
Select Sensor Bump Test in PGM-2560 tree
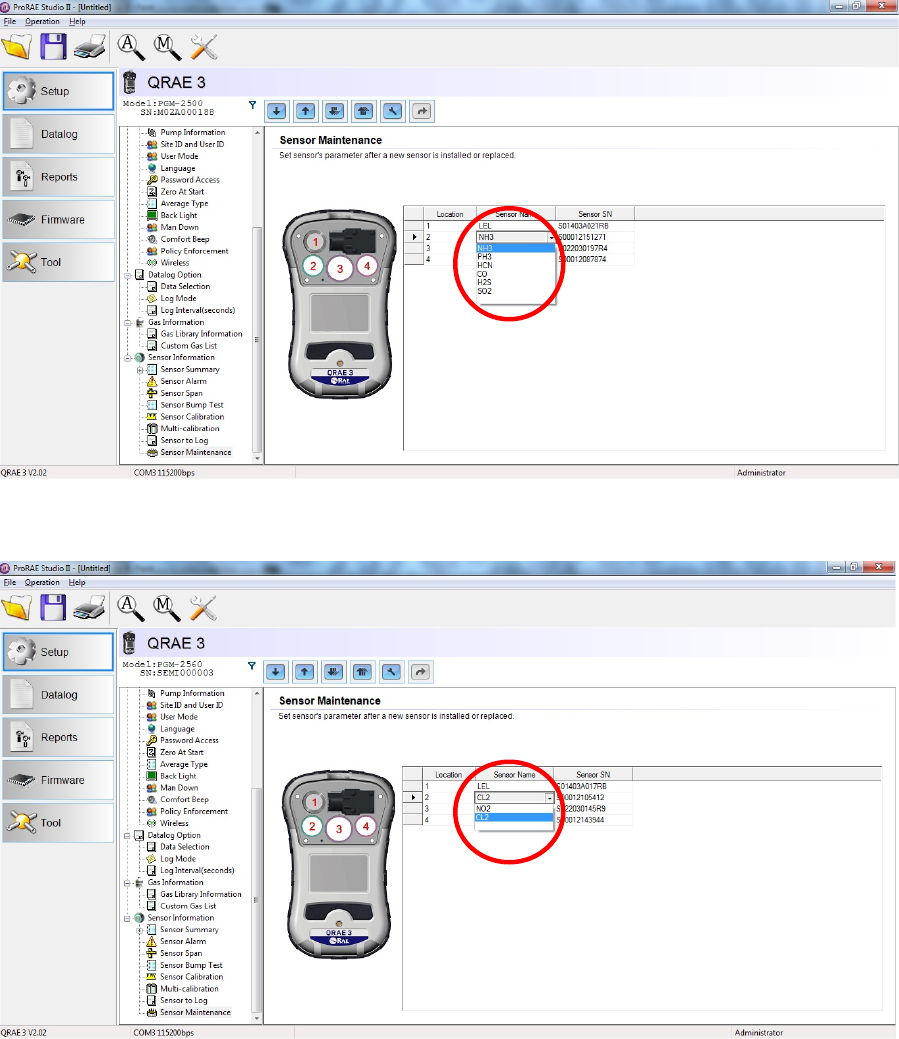tap(191, 965)
